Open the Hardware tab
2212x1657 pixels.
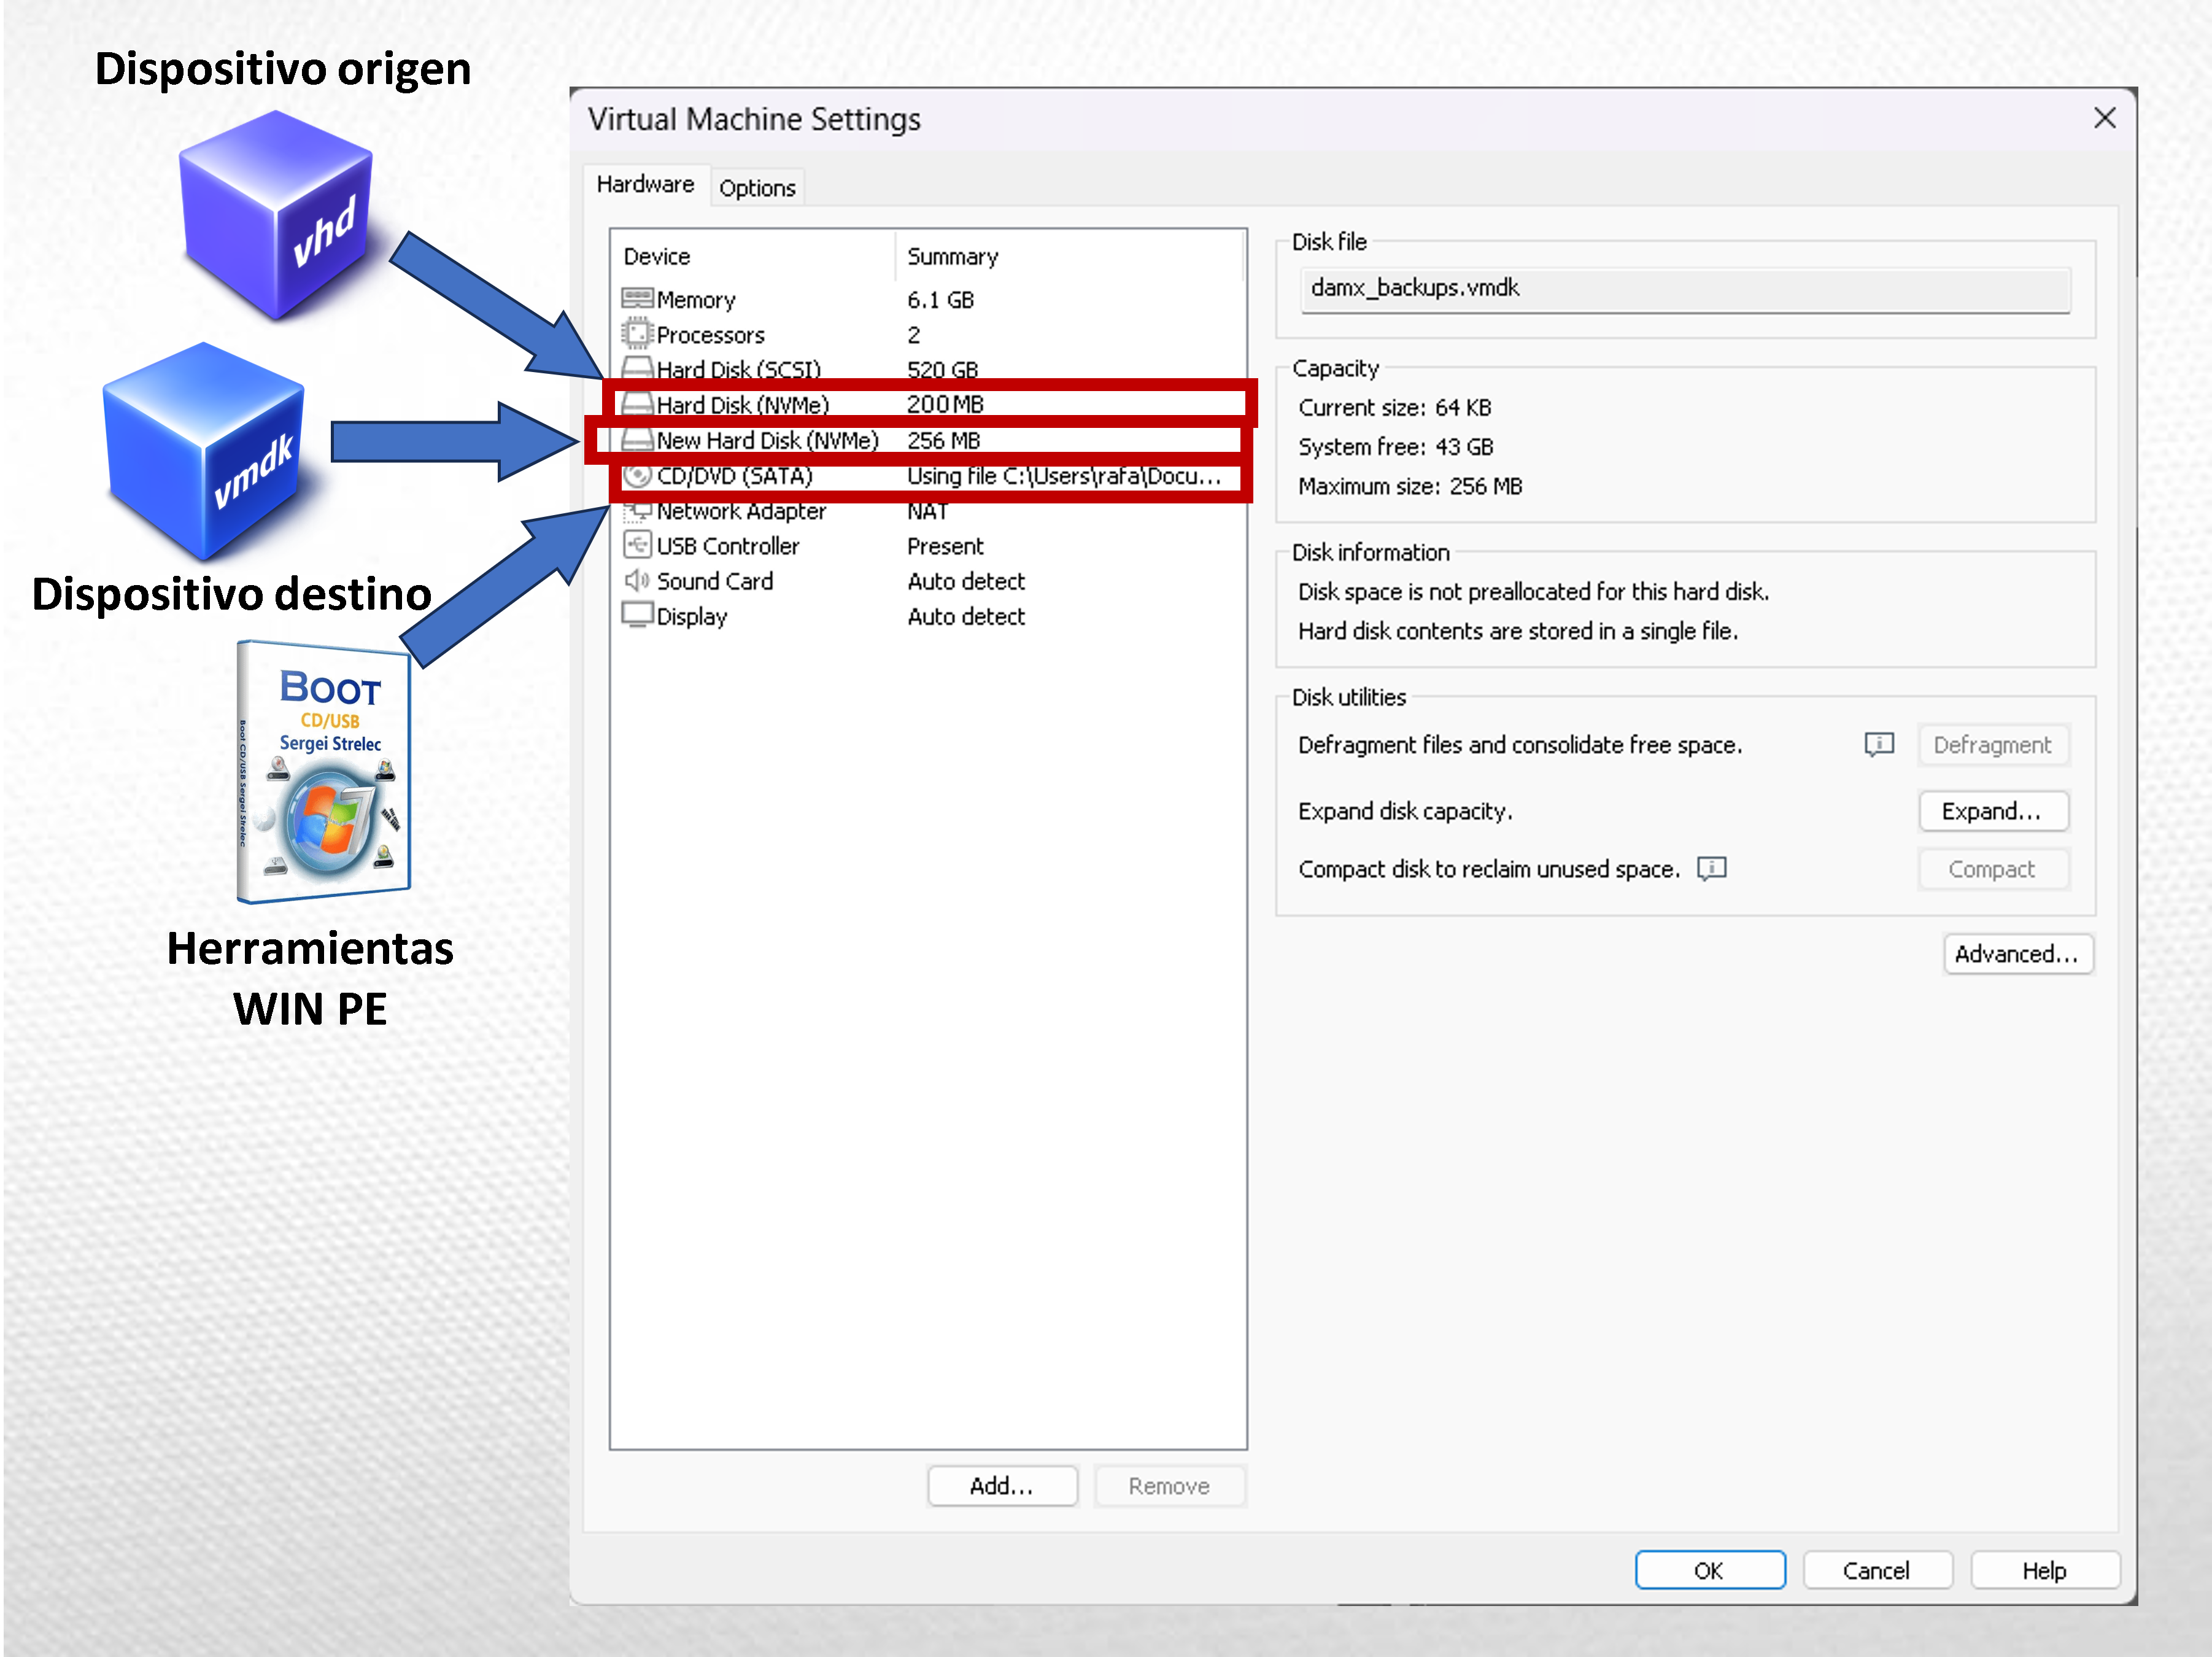(x=645, y=185)
